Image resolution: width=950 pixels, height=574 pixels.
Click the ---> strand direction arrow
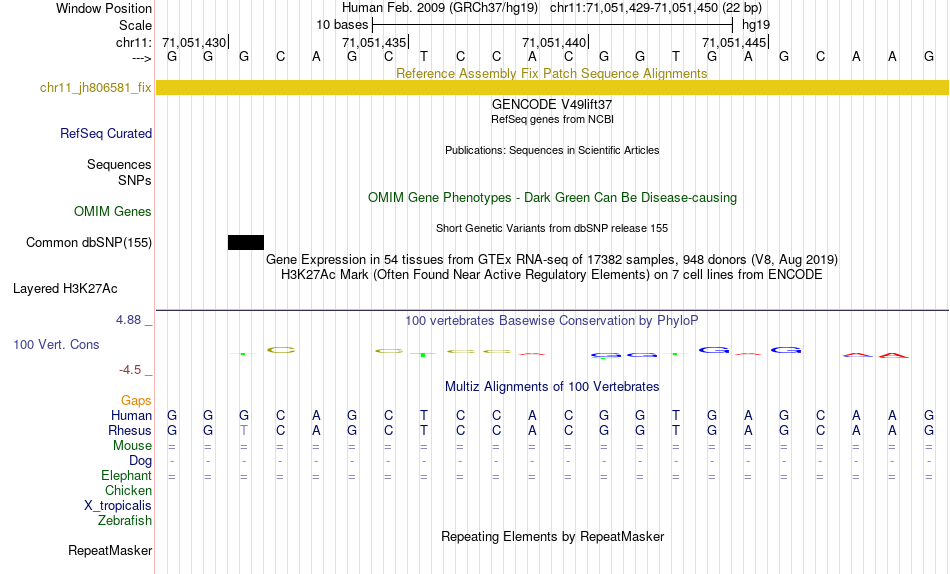(142, 58)
